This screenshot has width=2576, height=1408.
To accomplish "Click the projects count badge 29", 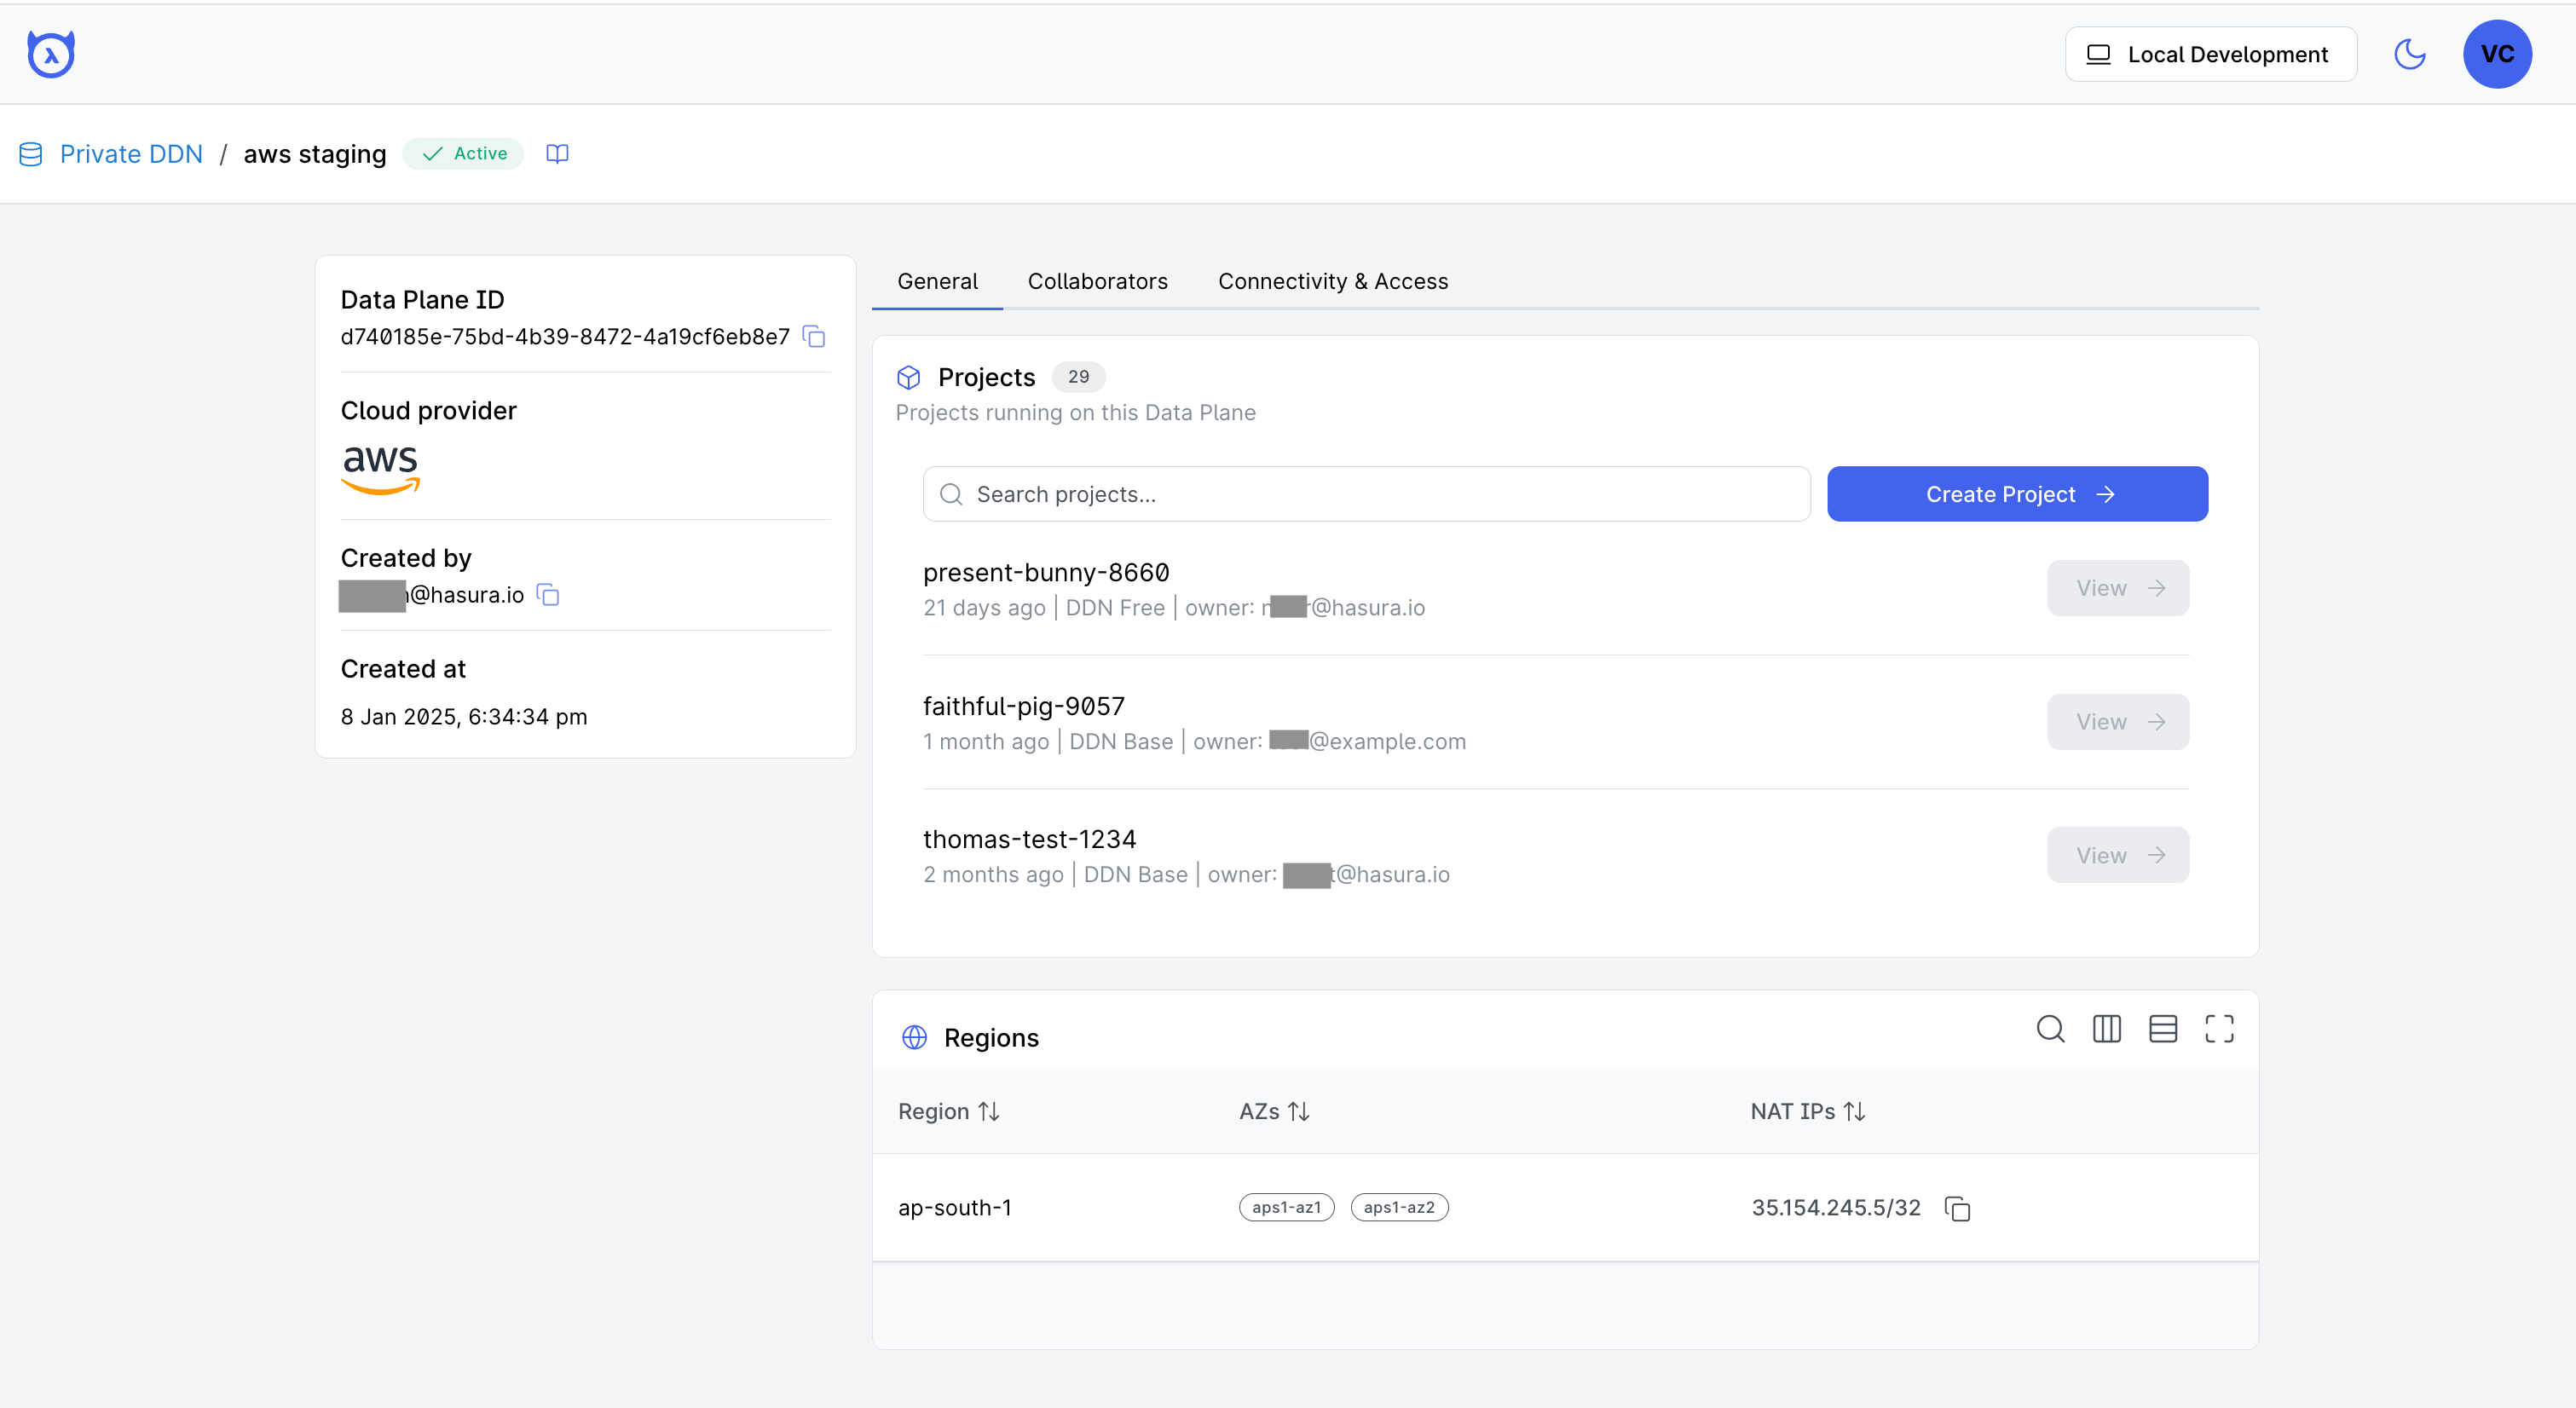I will (x=1078, y=377).
